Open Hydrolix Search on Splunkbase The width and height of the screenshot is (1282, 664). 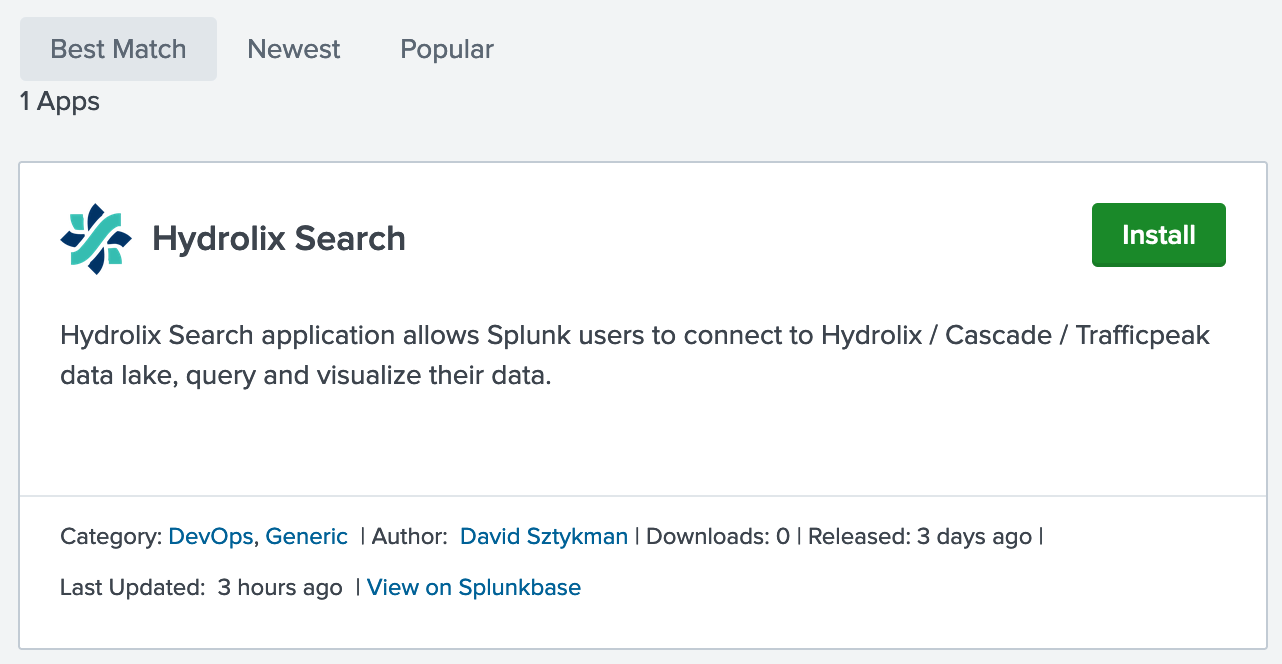(x=474, y=587)
